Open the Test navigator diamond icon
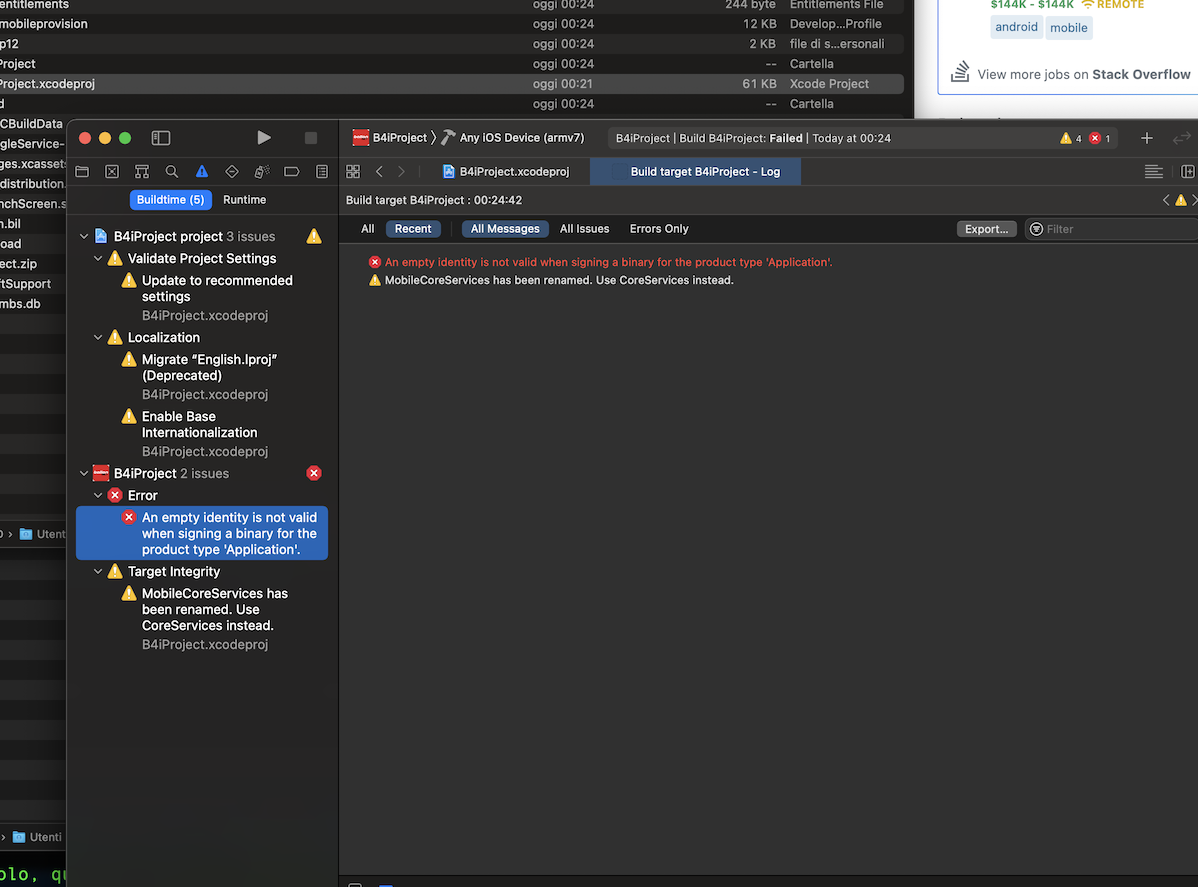The image size is (1198, 887). pyautogui.click(x=231, y=171)
